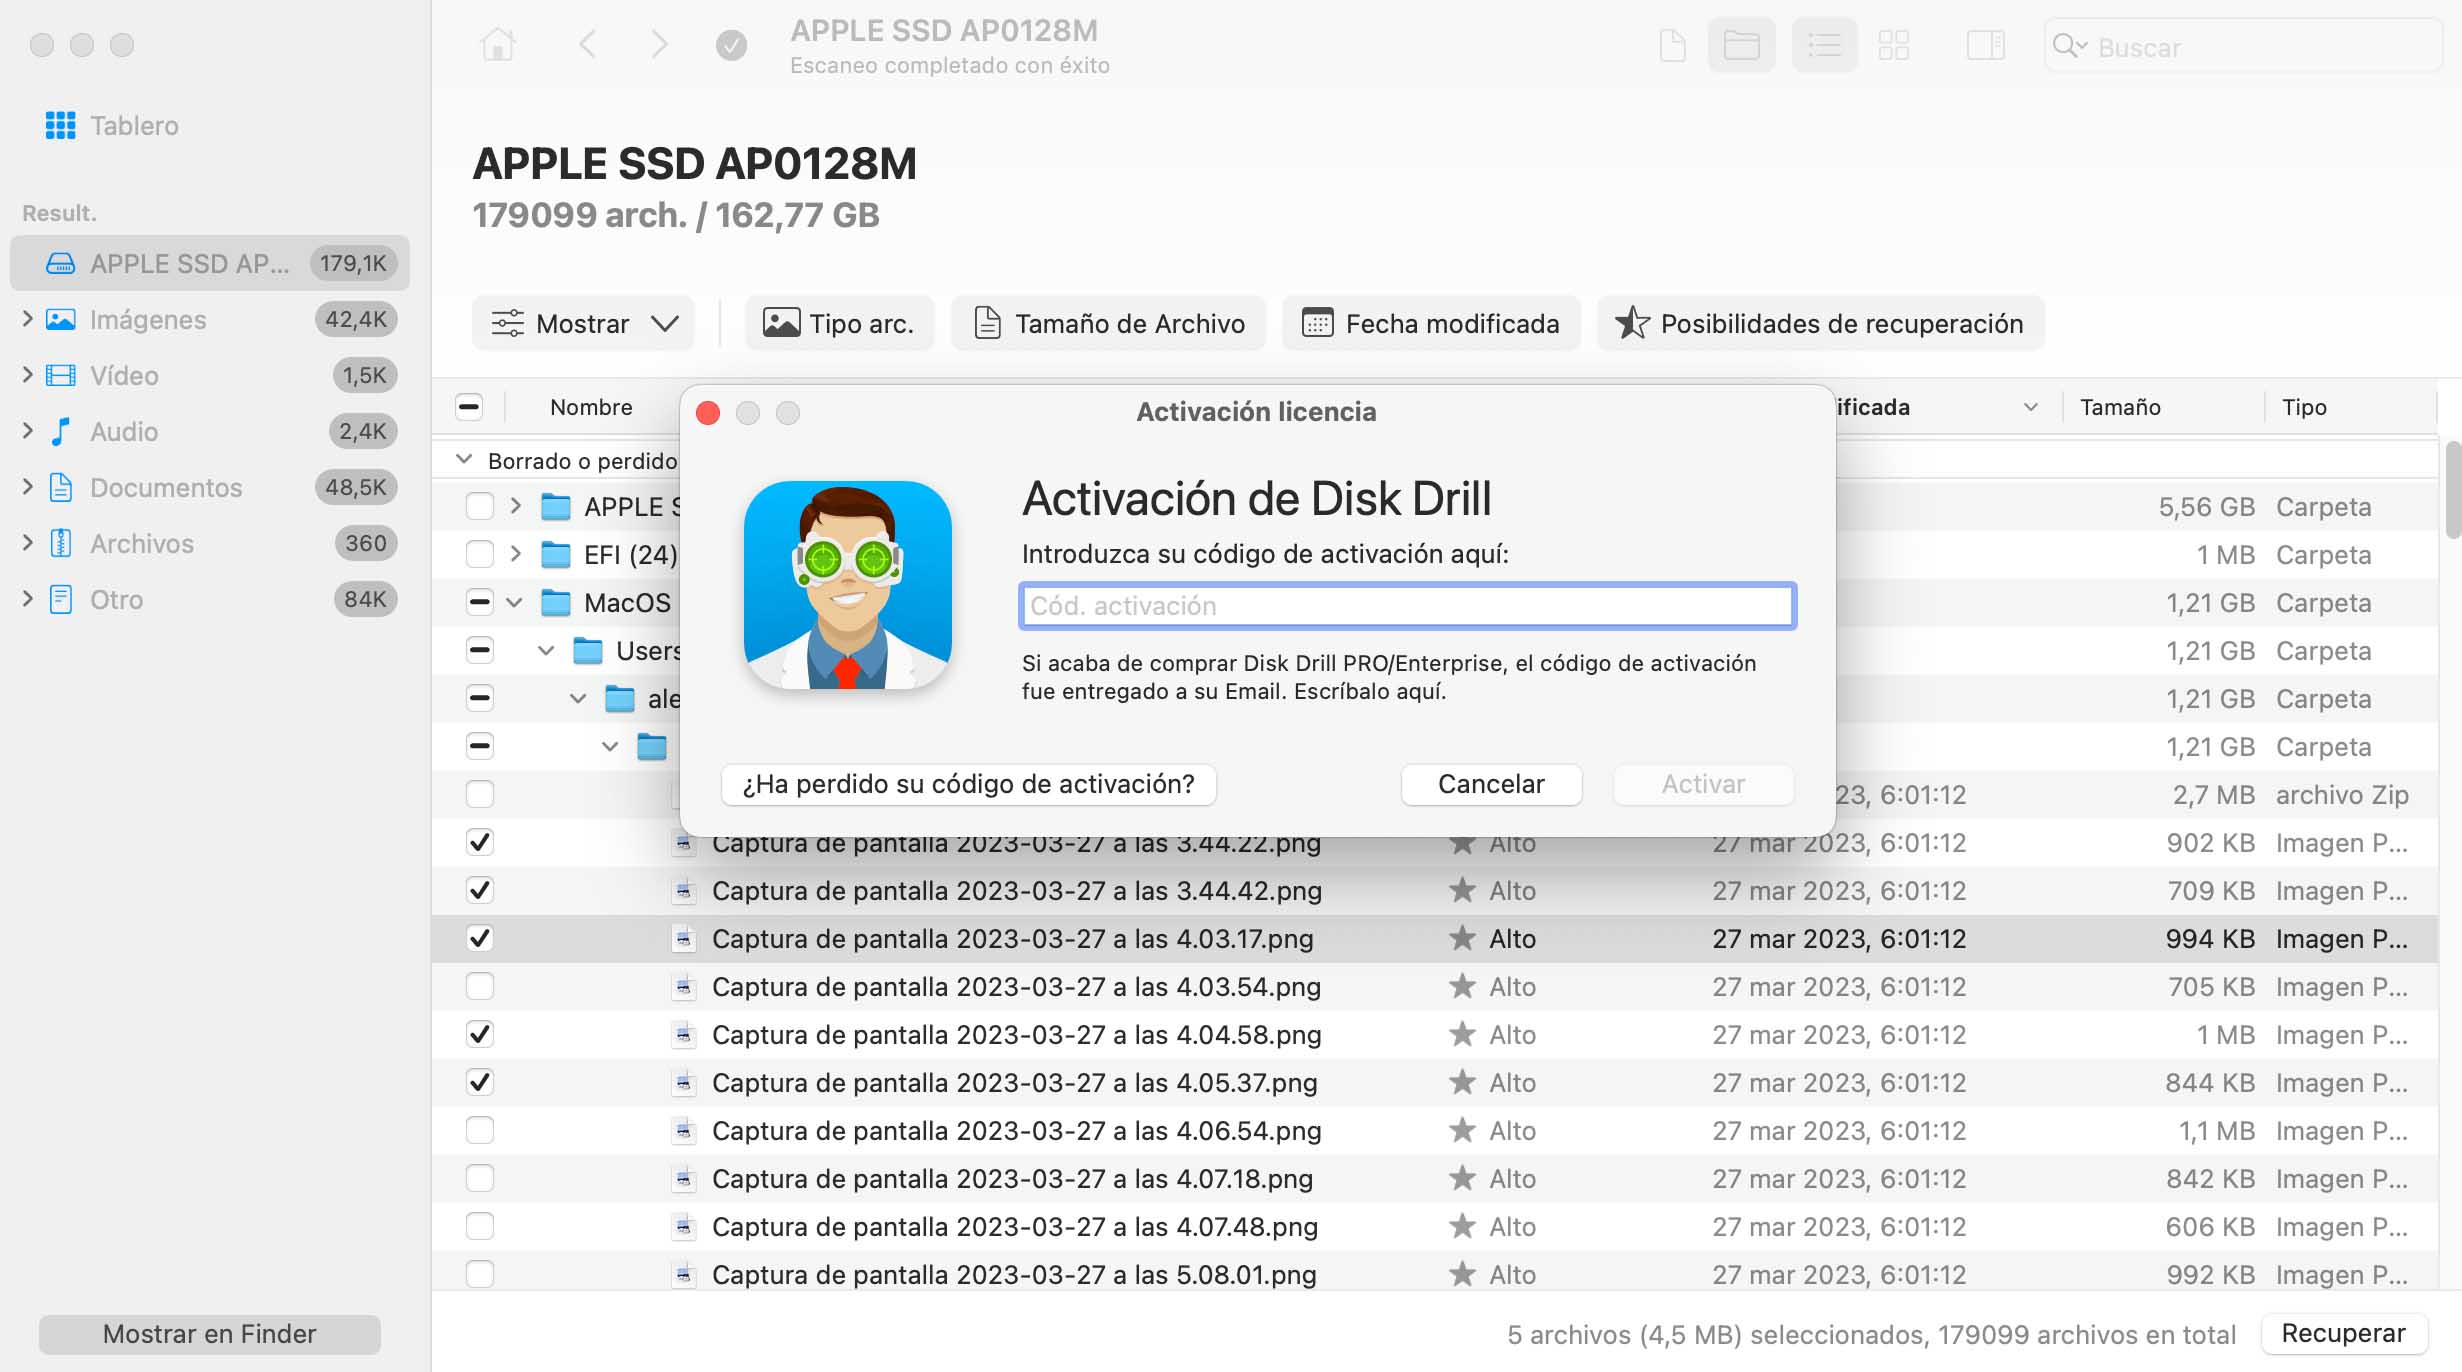Viewport: 2462px width, 1372px height.
Task: Focus the Buscar search field
Action: pos(2243,46)
